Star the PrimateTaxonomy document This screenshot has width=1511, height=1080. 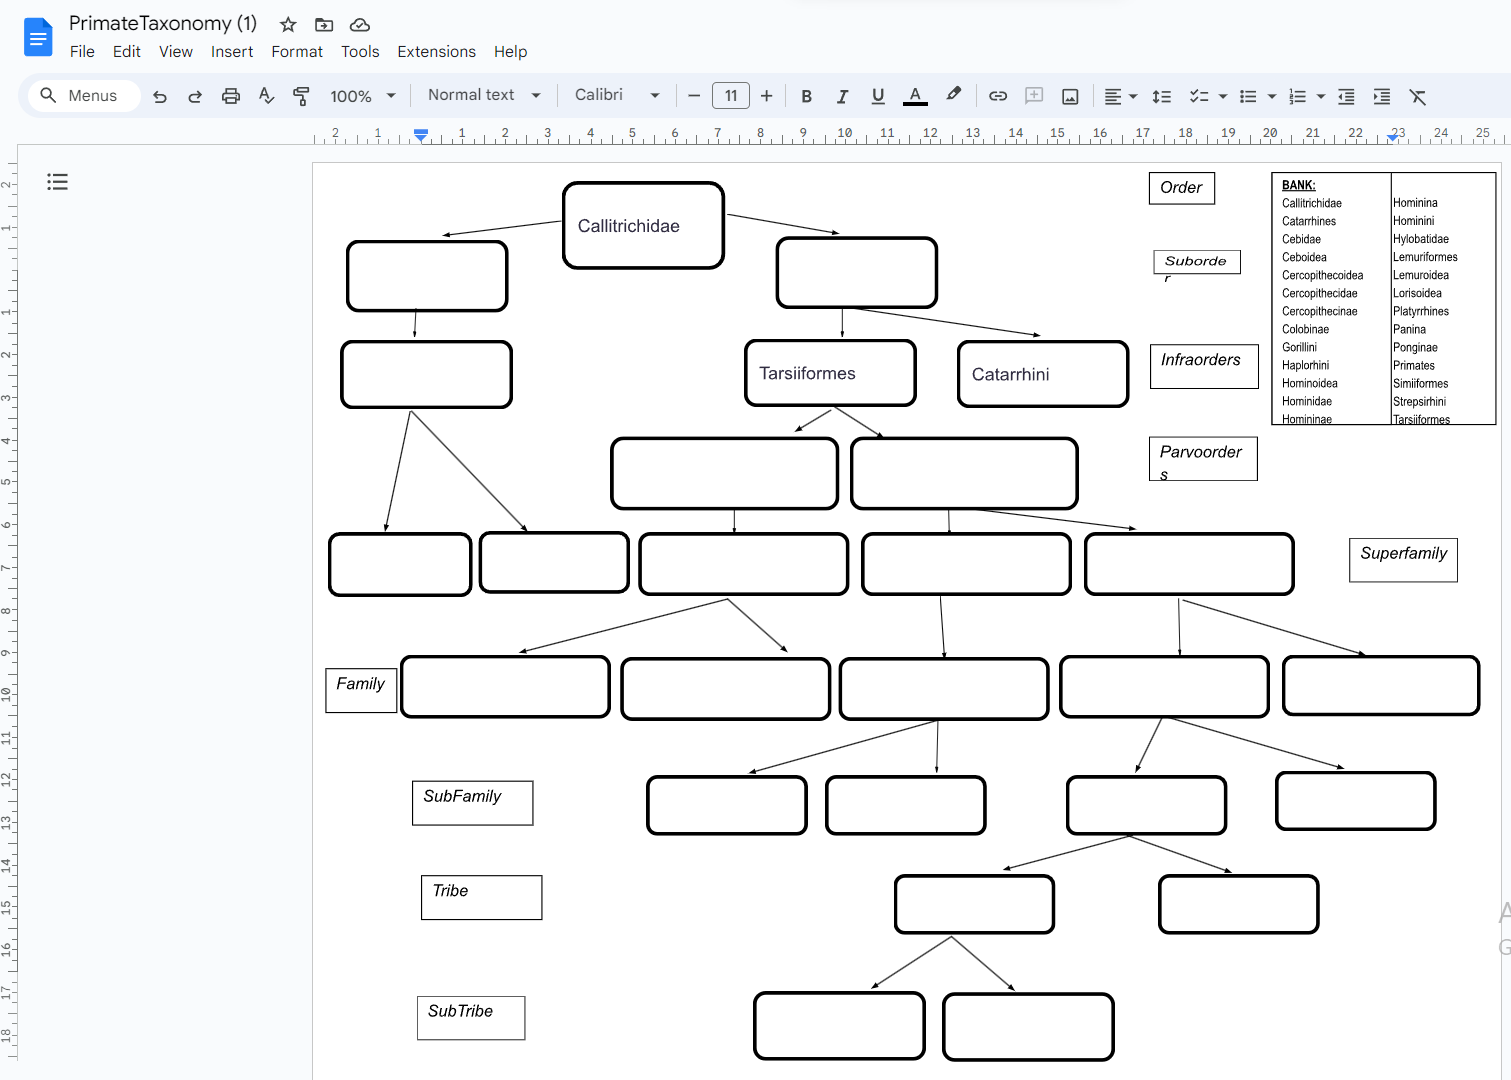click(x=287, y=24)
